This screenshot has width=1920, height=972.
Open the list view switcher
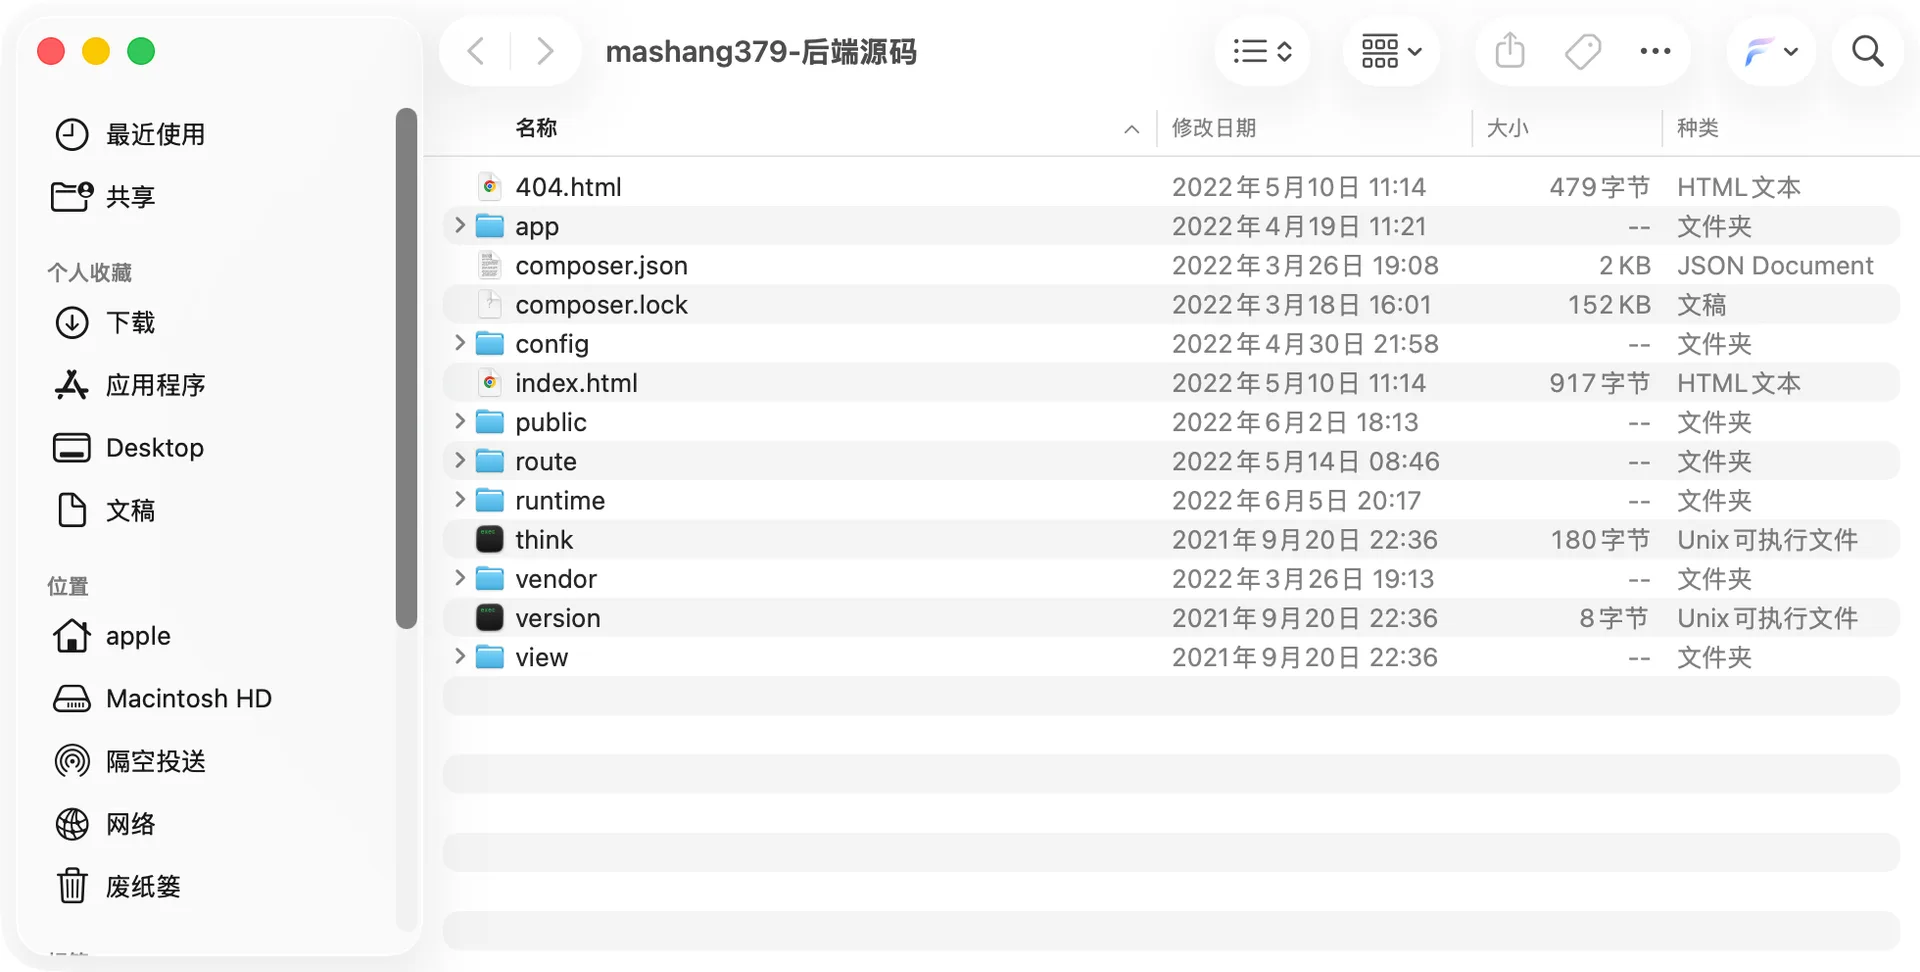[x=1262, y=51]
